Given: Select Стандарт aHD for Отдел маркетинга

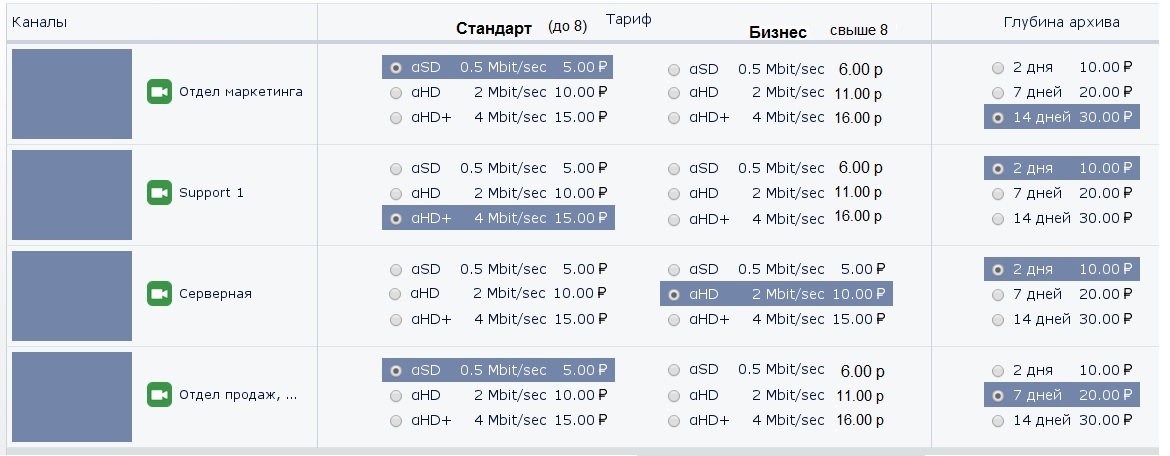Looking at the screenshot, I should coord(397,93).
